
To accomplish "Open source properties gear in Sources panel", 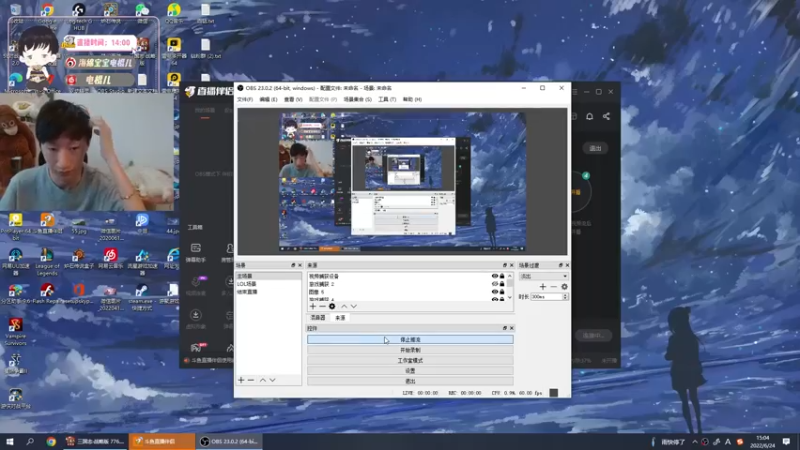I will pyautogui.click(x=332, y=306).
